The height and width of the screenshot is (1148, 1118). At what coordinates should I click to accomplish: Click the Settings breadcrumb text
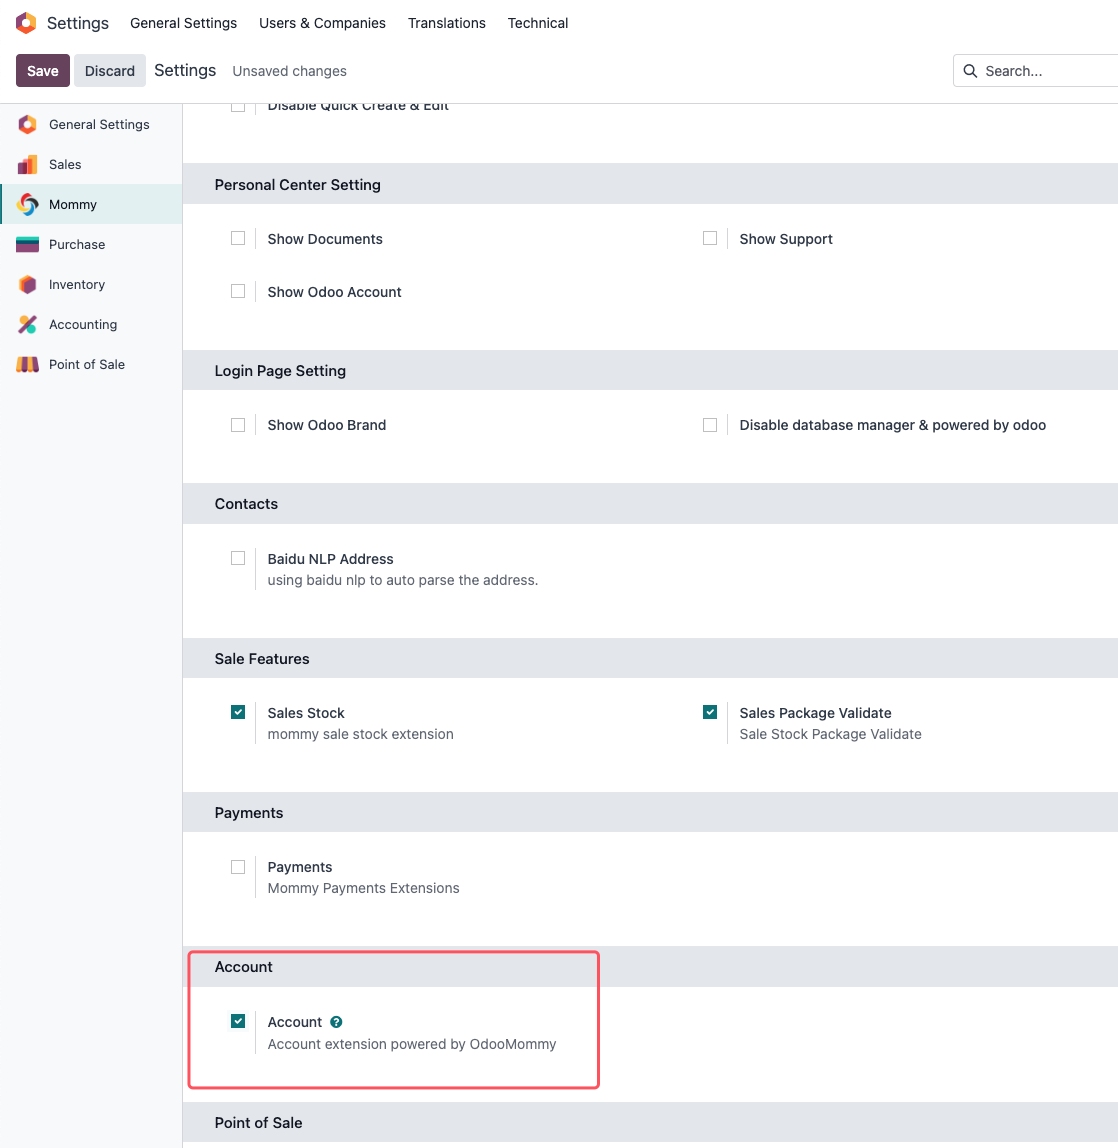click(x=185, y=70)
